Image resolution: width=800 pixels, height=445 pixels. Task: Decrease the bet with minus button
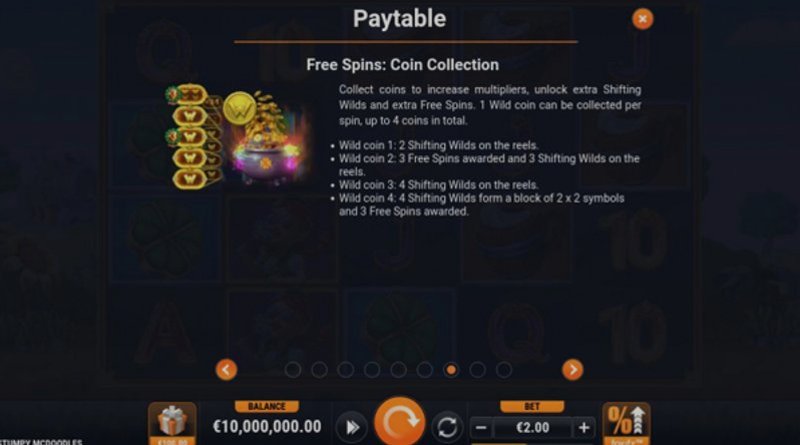[481, 427]
